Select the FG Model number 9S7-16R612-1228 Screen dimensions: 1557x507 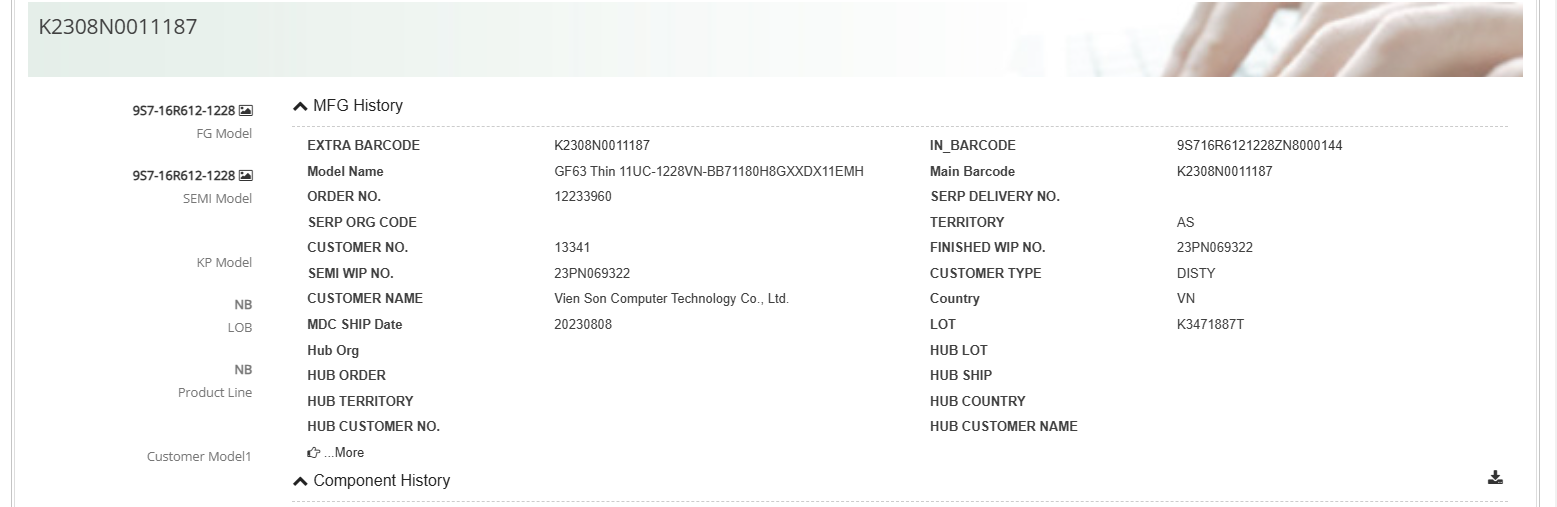[184, 111]
